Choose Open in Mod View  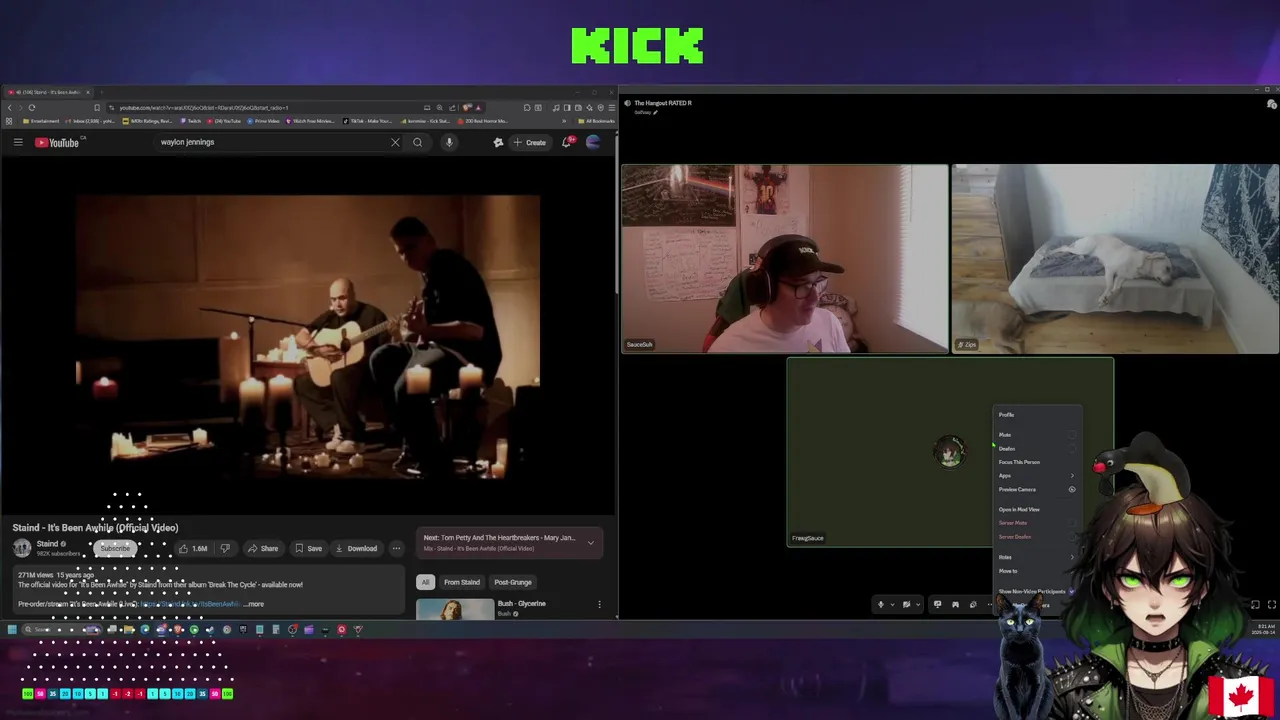click(1019, 509)
